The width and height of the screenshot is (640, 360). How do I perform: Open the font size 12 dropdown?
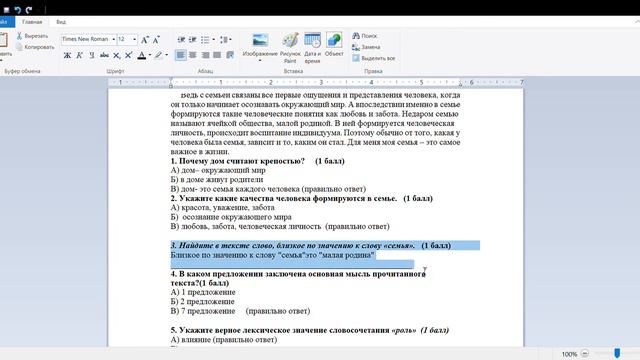click(135, 40)
